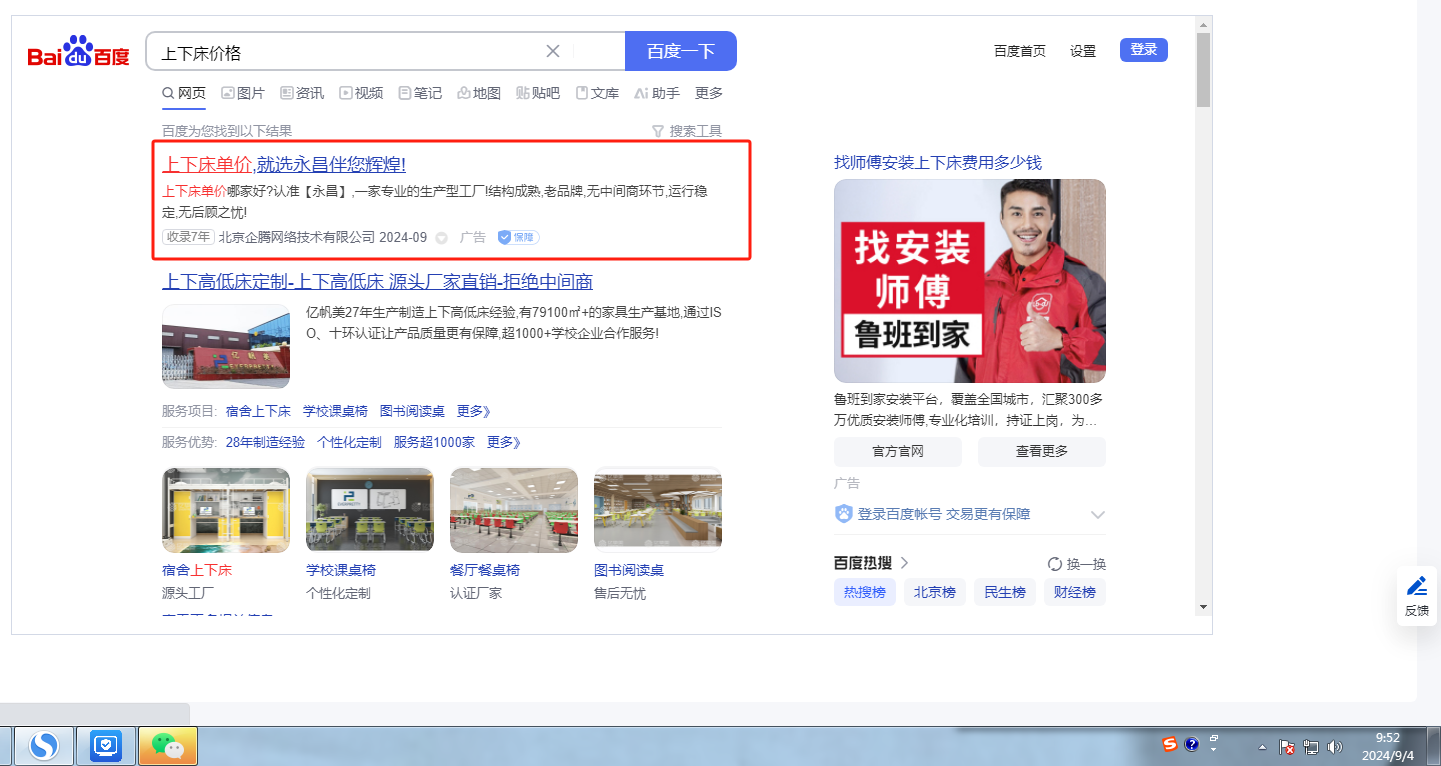Open the 餐厅餐桌椅 canteen thumbnail
This screenshot has width=1441, height=766.
[514, 510]
